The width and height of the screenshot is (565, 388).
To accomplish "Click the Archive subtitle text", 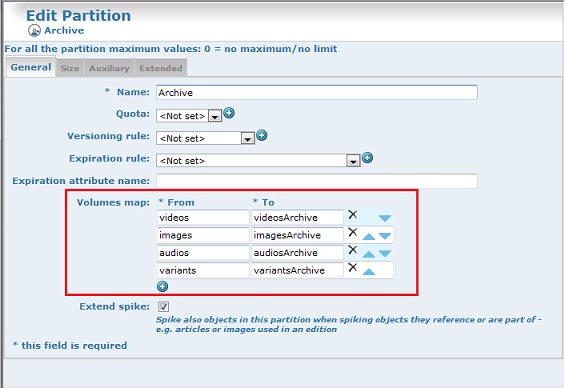I will [64, 31].
